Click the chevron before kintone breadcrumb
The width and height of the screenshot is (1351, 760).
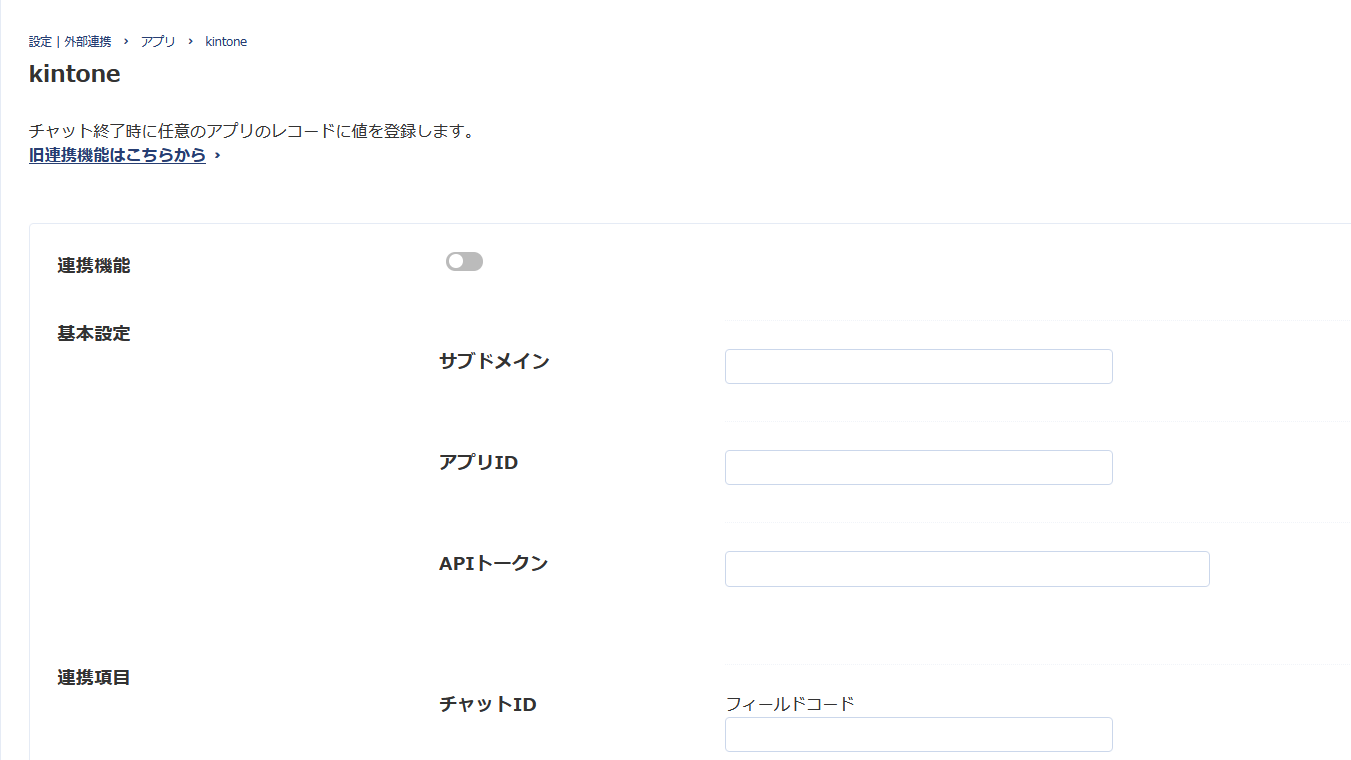point(190,42)
